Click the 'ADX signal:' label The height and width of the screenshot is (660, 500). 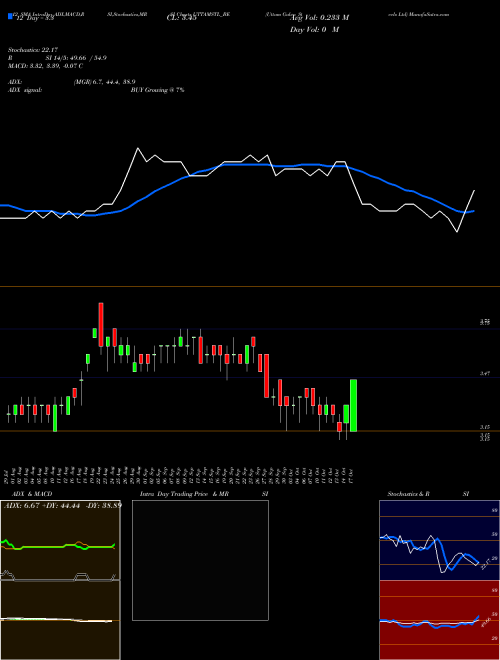point(24,90)
